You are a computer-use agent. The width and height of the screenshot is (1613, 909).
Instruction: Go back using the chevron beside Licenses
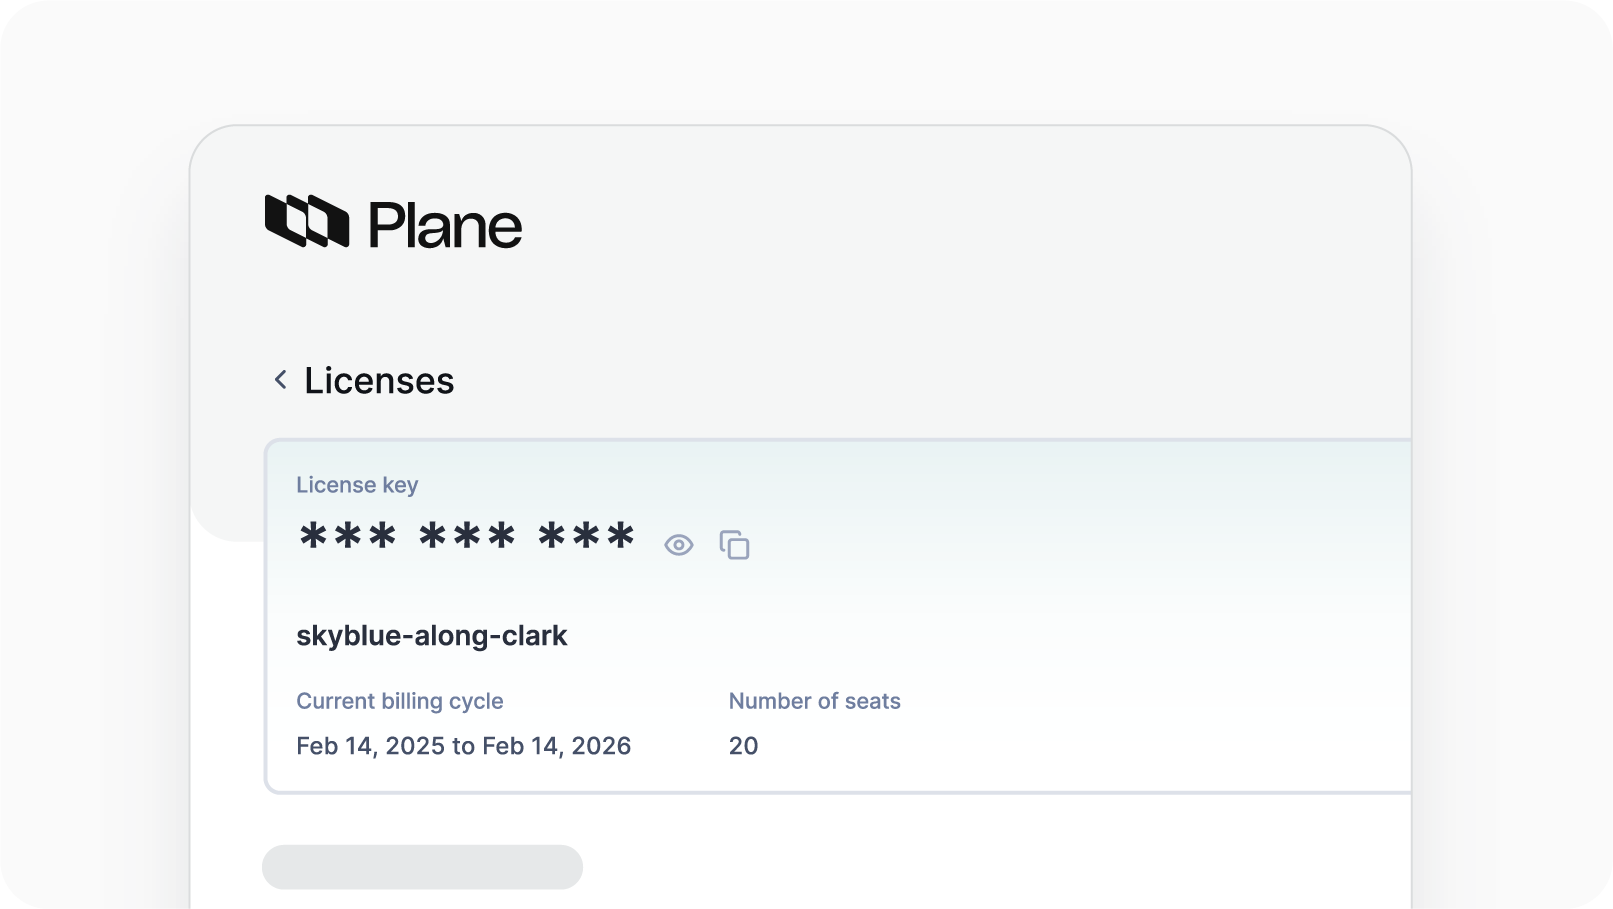[281, 380]
